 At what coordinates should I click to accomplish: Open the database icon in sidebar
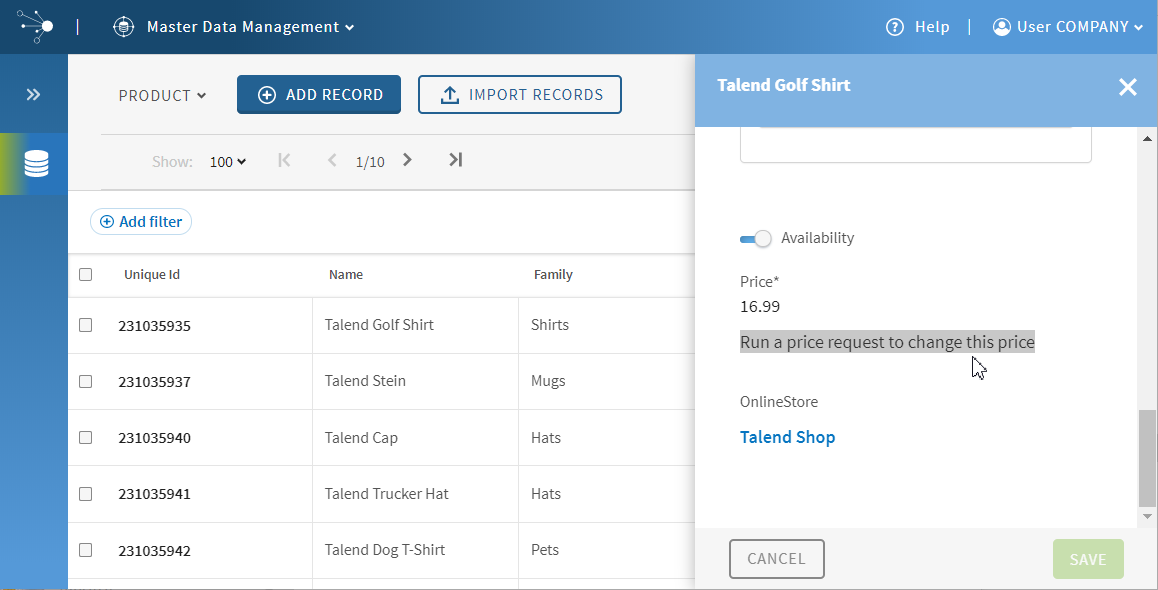click(36, 164)
